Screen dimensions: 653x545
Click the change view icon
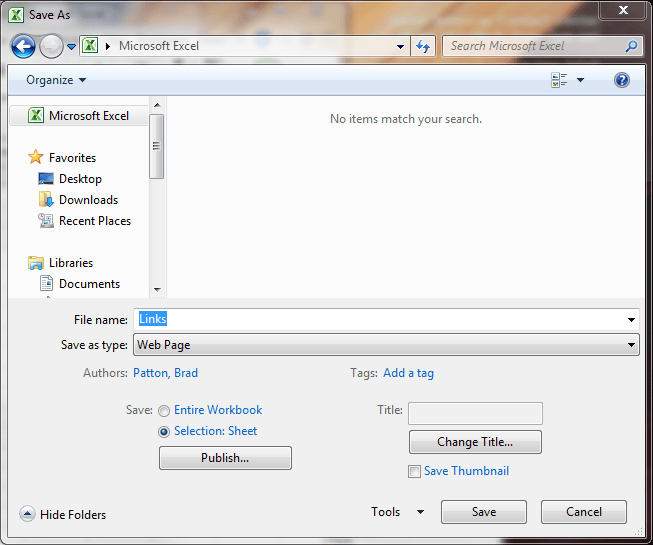tap(559, 80)
